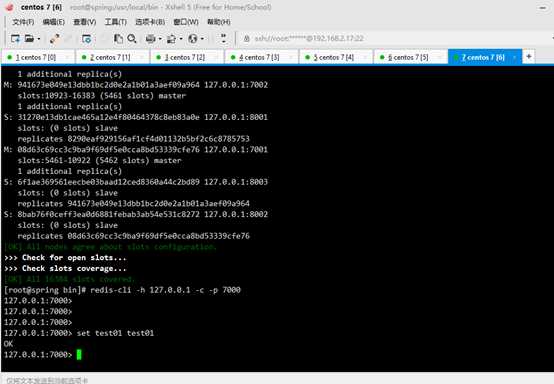Switch to the '6 centos 7 [5]' tab
This screenshot has height=384, width=554.
coord(411,57)
